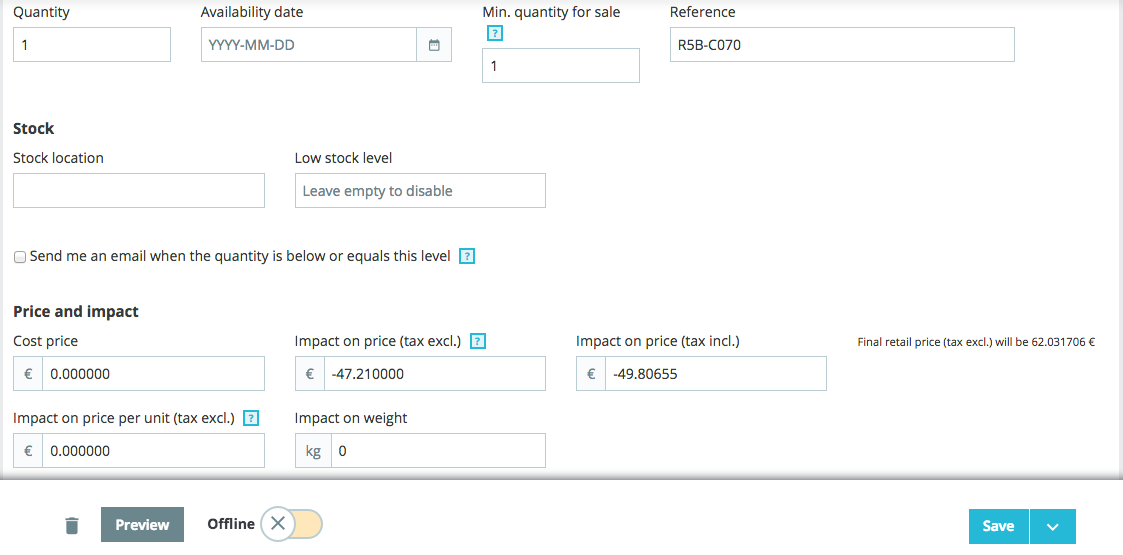The height and width of the screenshot is (555, 1123).
Task: Click help icon for min. quantity for sale
Action: [494, 33]
